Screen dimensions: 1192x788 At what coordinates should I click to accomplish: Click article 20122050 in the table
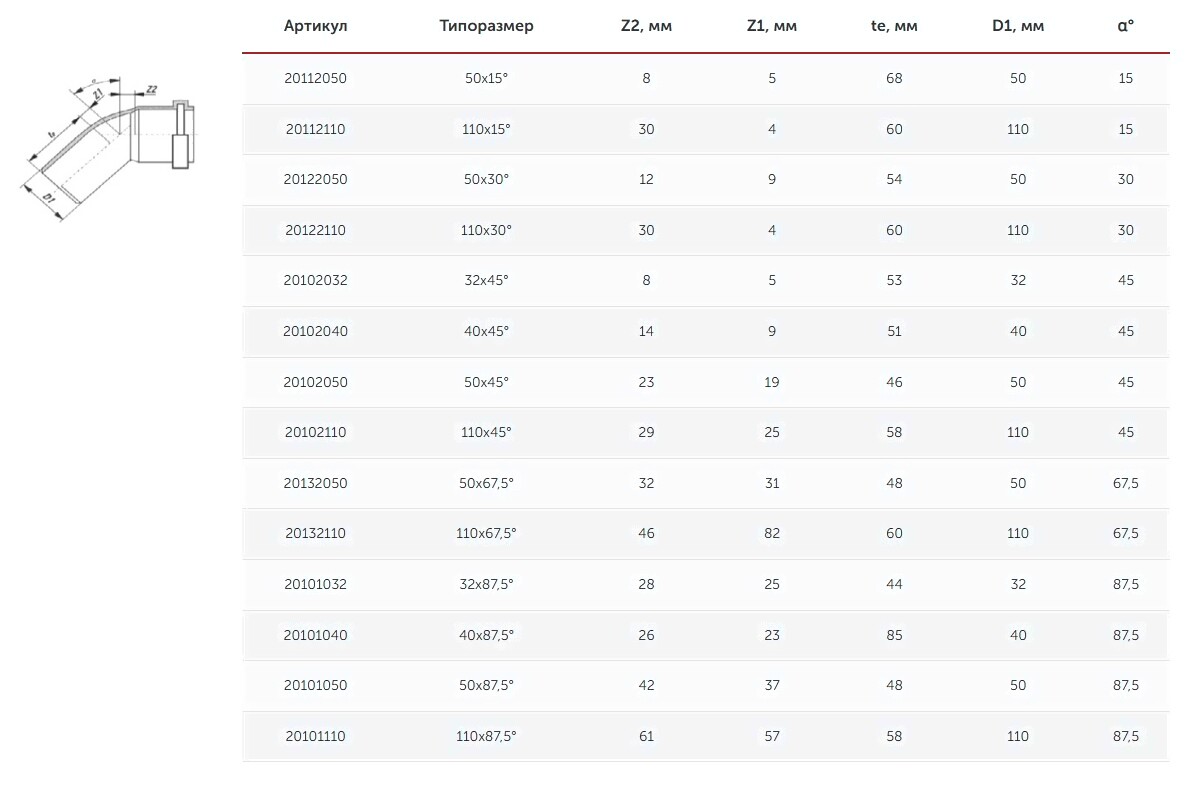click(315, 179)
